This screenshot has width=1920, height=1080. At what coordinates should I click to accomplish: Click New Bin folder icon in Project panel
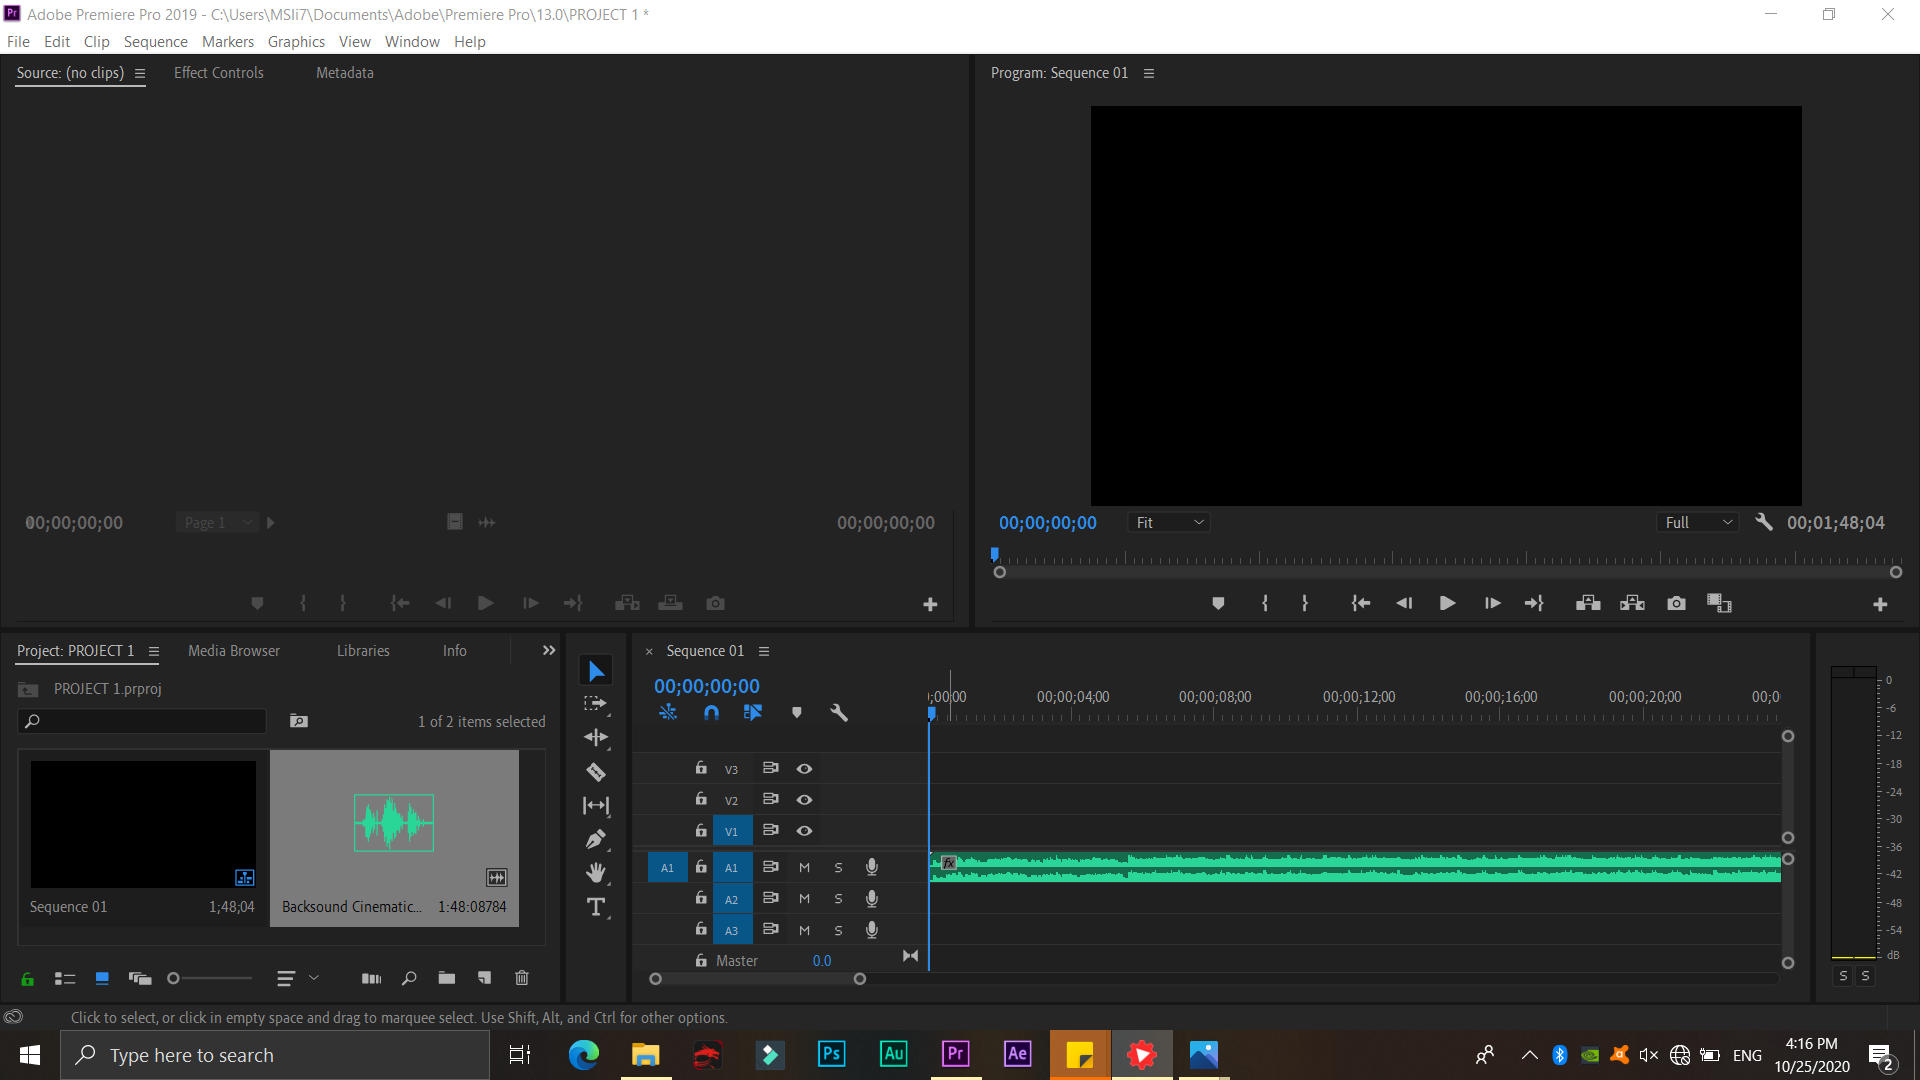point(447,978)
